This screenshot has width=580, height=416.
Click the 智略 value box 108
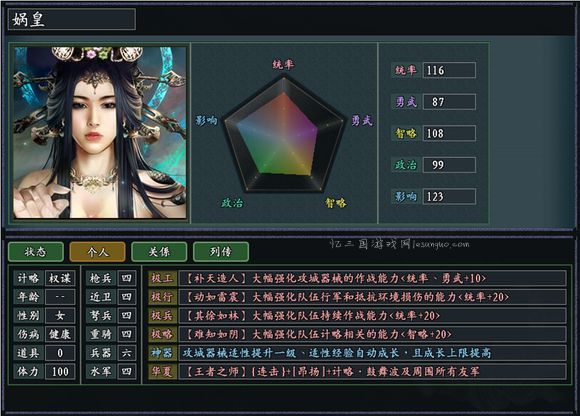click(x=449, y=133)
